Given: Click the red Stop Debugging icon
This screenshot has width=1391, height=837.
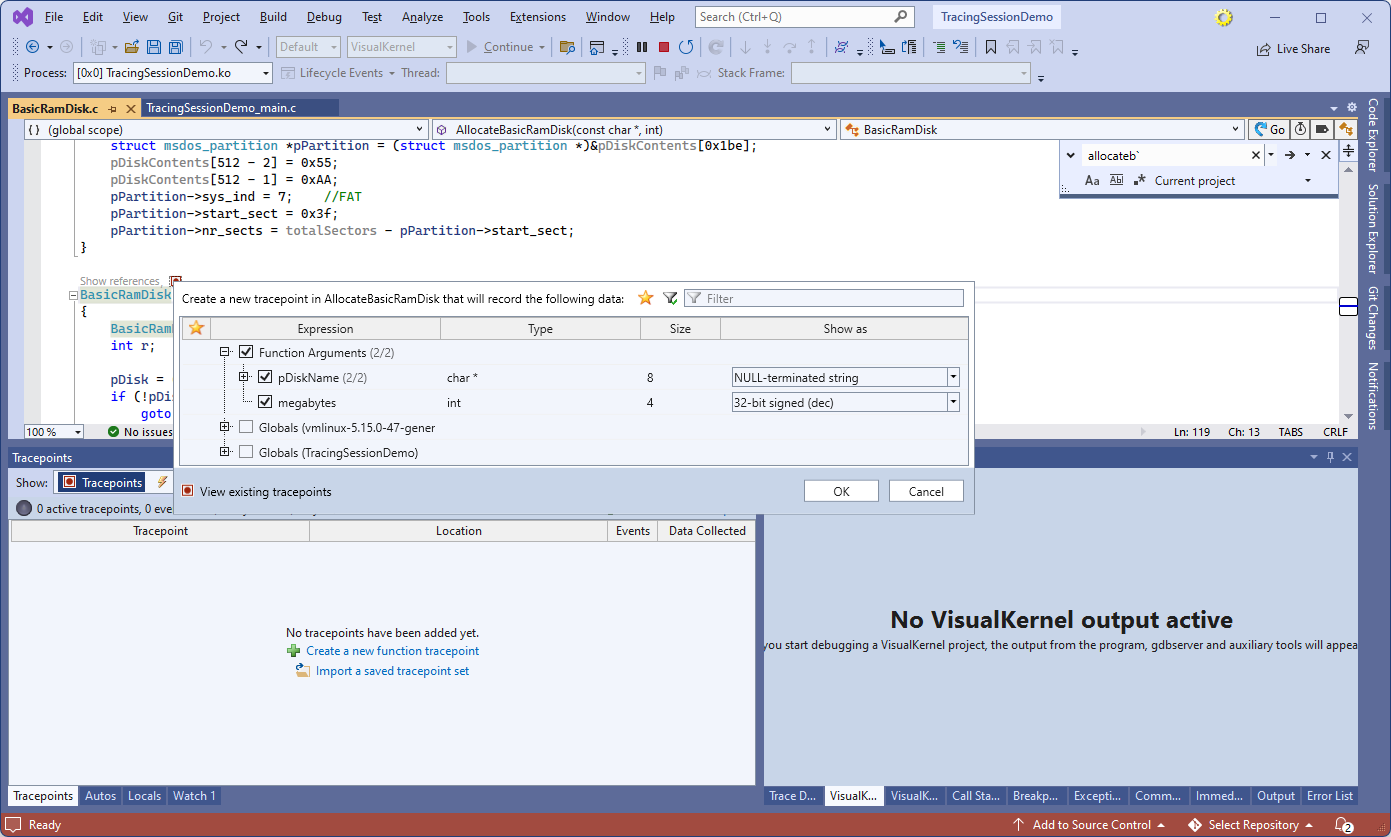Looking at the screenshot, I should pyautogui.click(x=664, y=47).
